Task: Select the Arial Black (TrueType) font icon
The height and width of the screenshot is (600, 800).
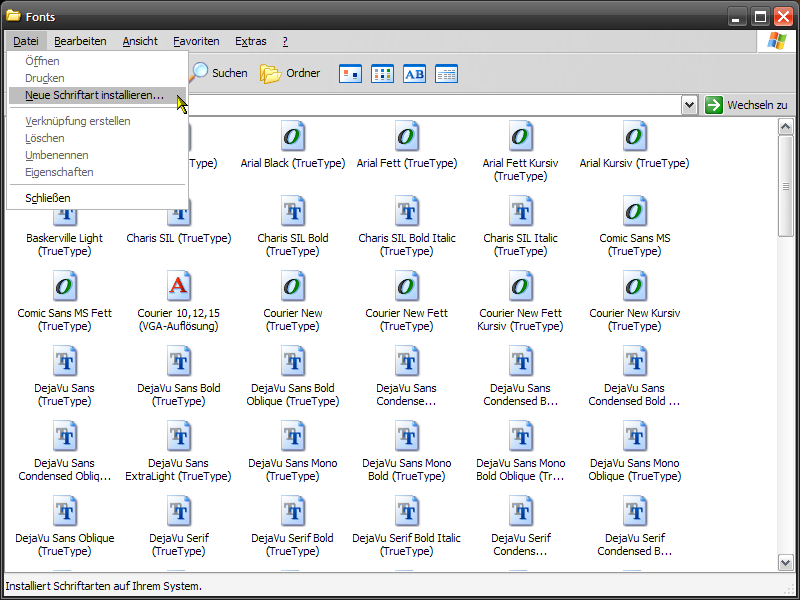Action: point(293,137)
